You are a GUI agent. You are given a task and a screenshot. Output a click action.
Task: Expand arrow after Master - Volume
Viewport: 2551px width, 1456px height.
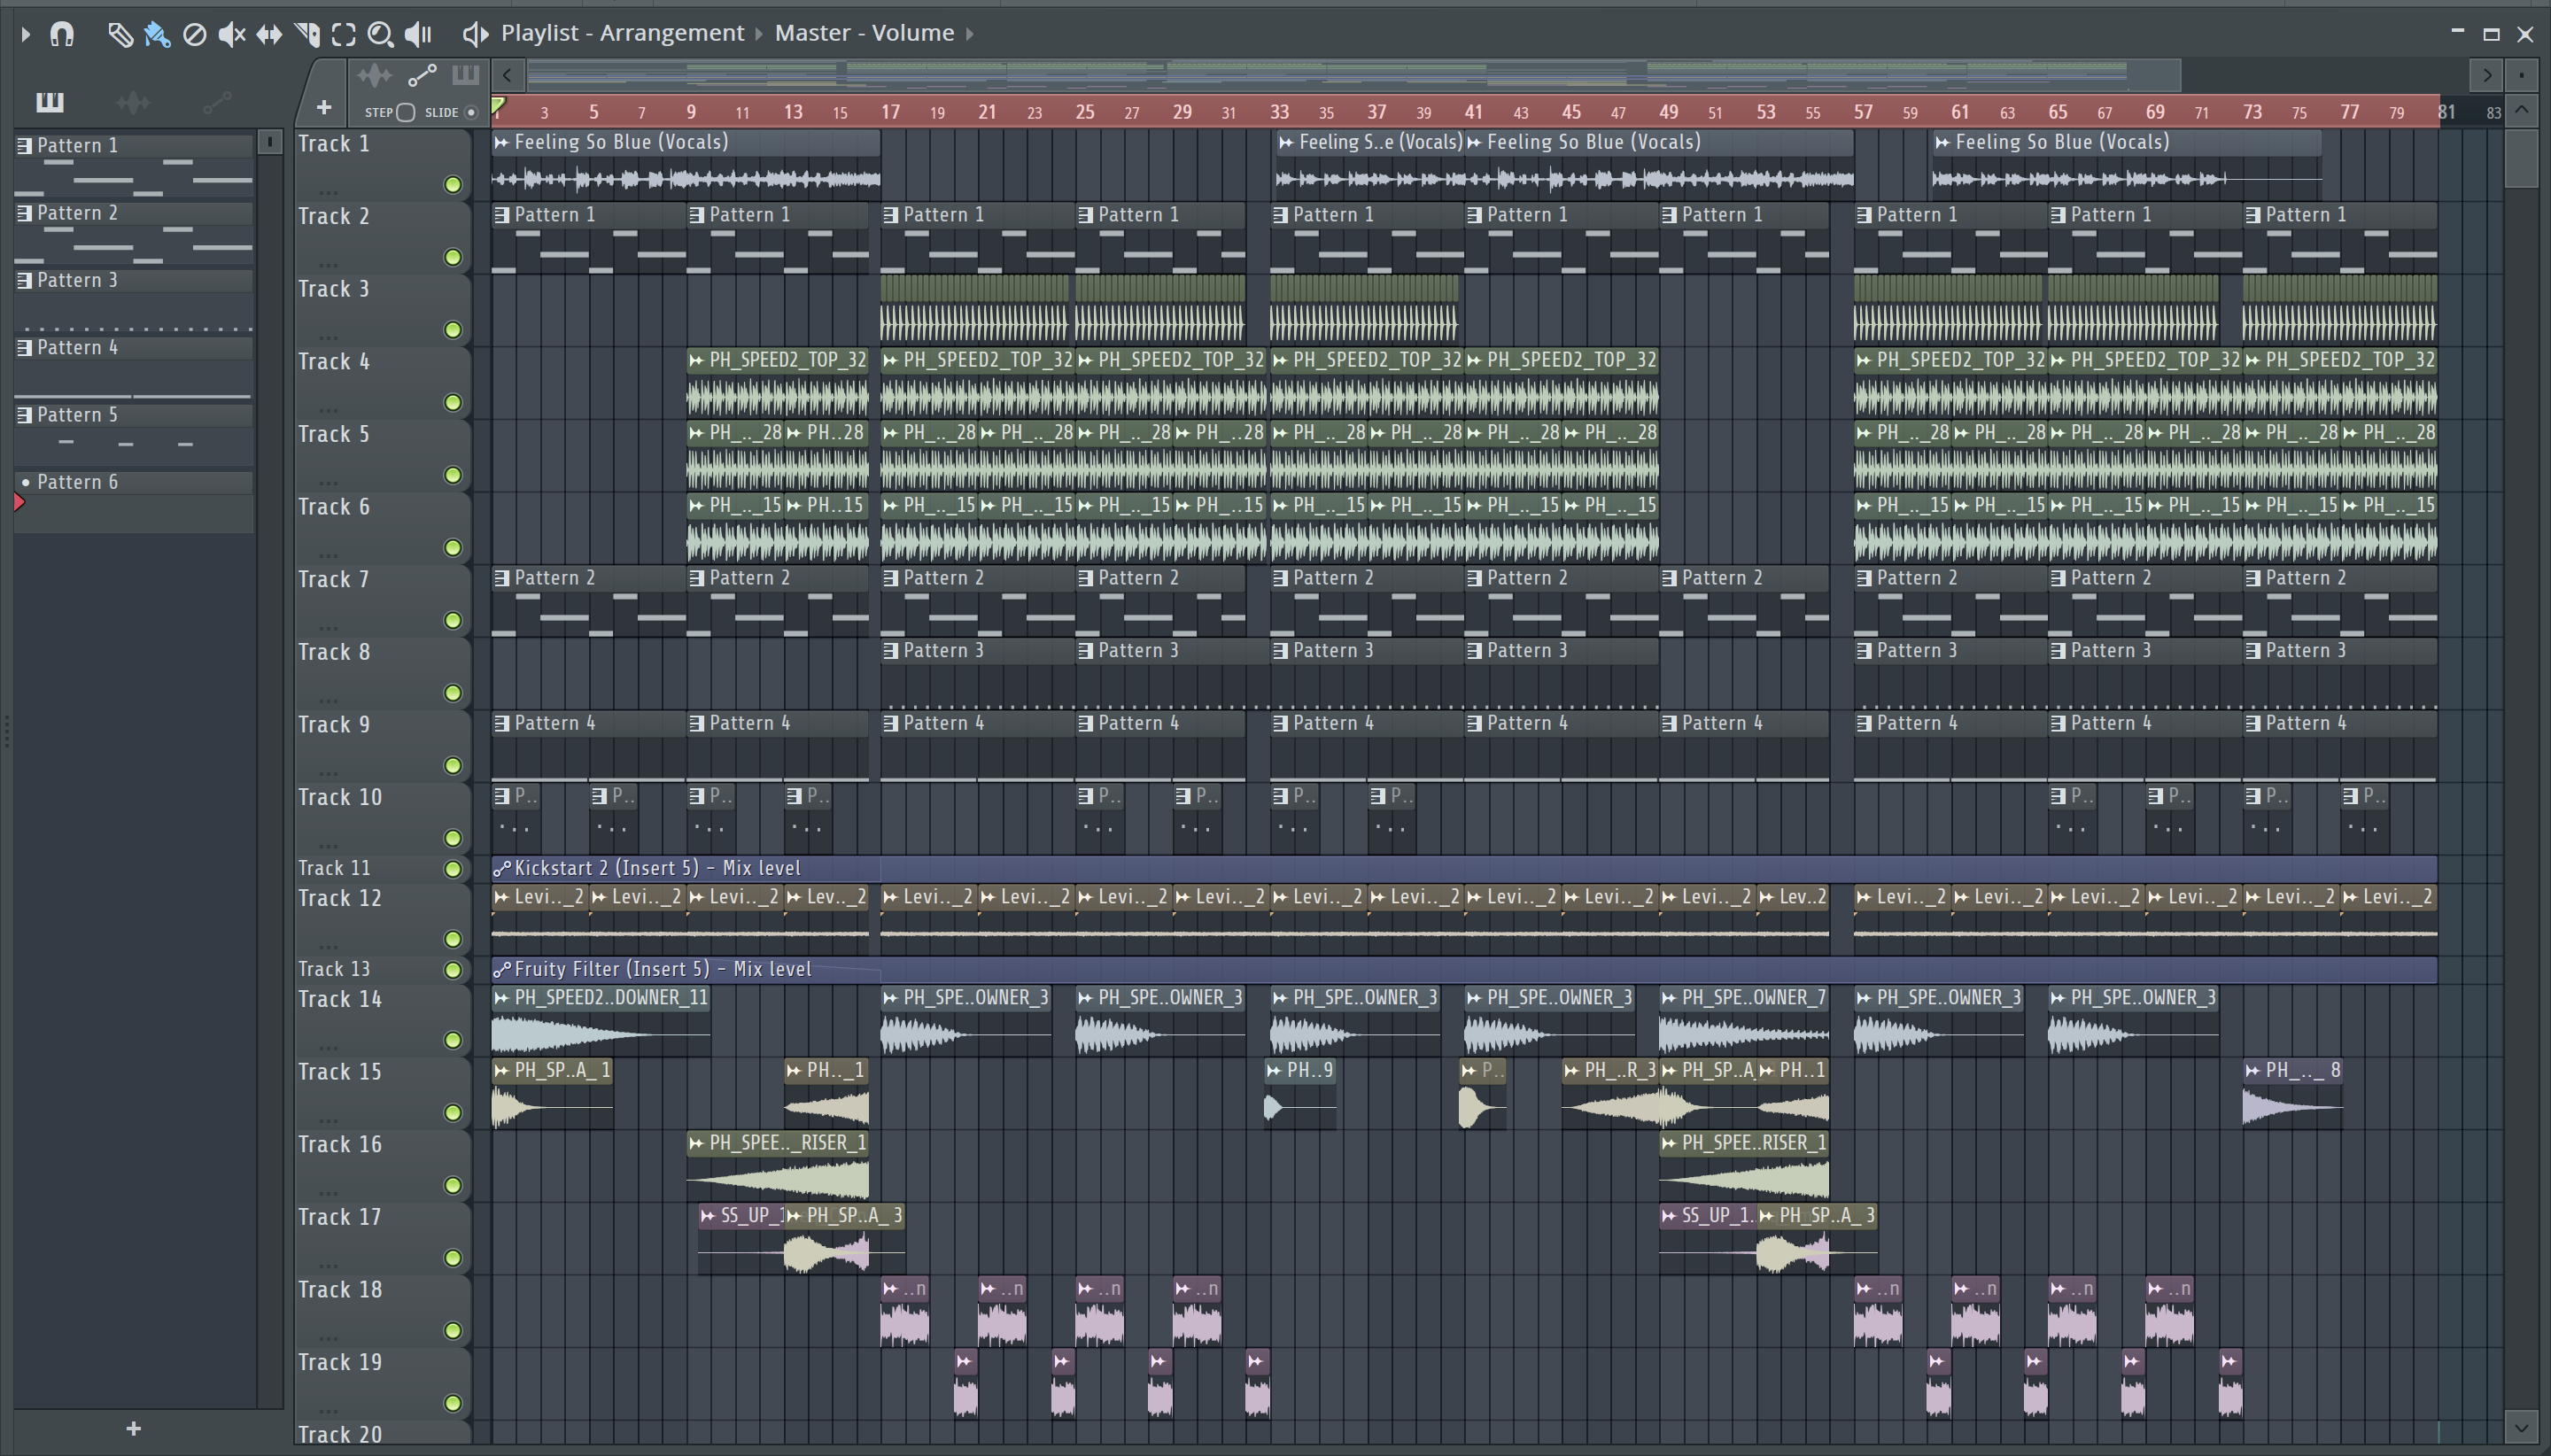(969, 34)
